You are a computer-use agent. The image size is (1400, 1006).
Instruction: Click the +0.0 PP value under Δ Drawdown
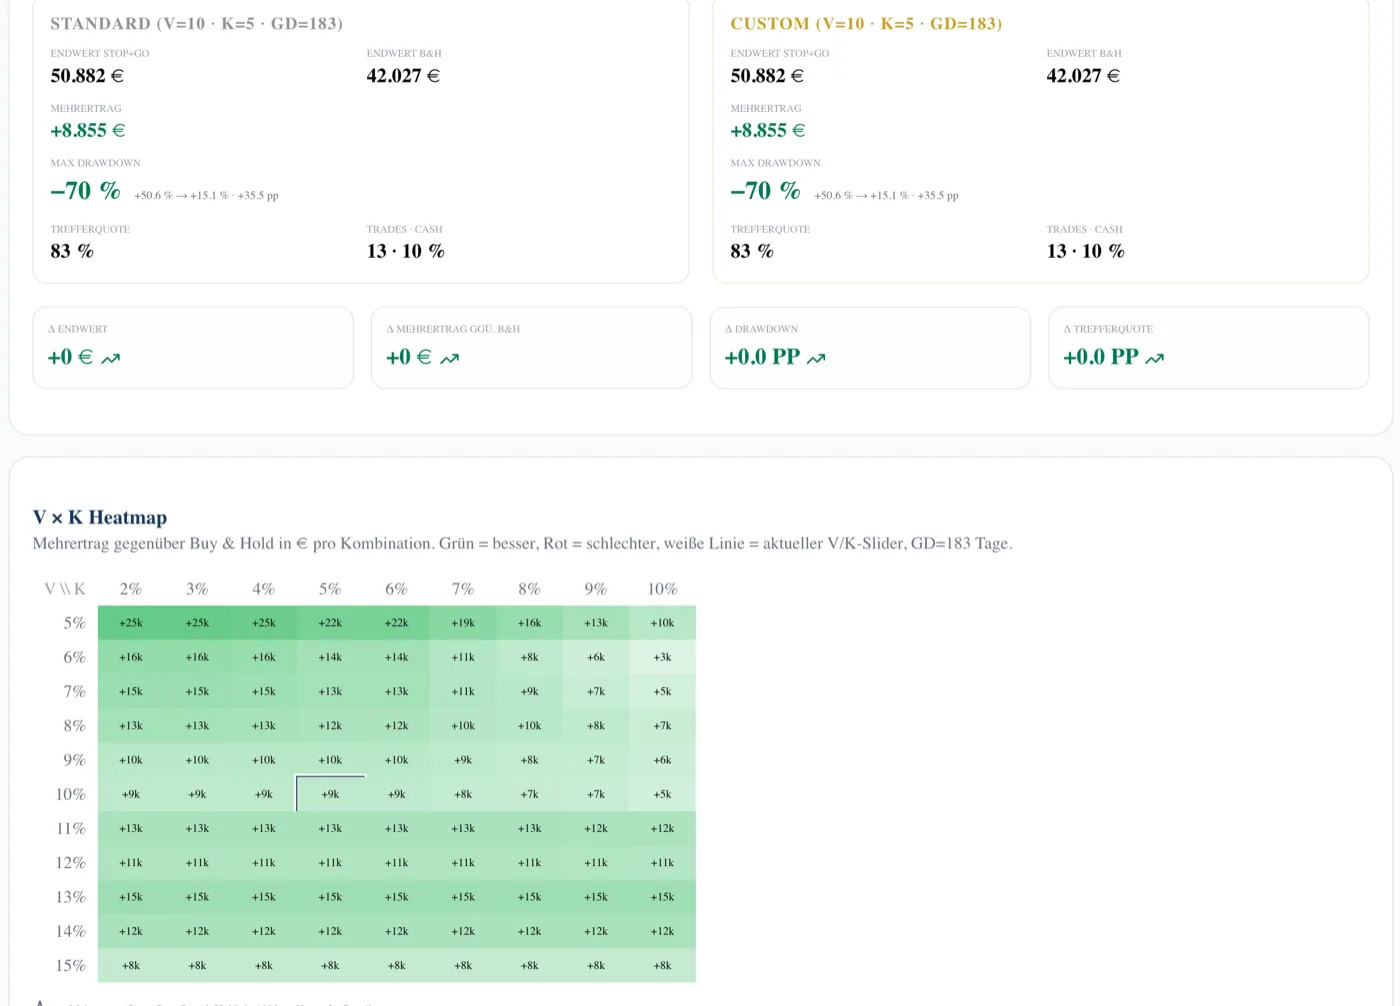coord(762,357)
